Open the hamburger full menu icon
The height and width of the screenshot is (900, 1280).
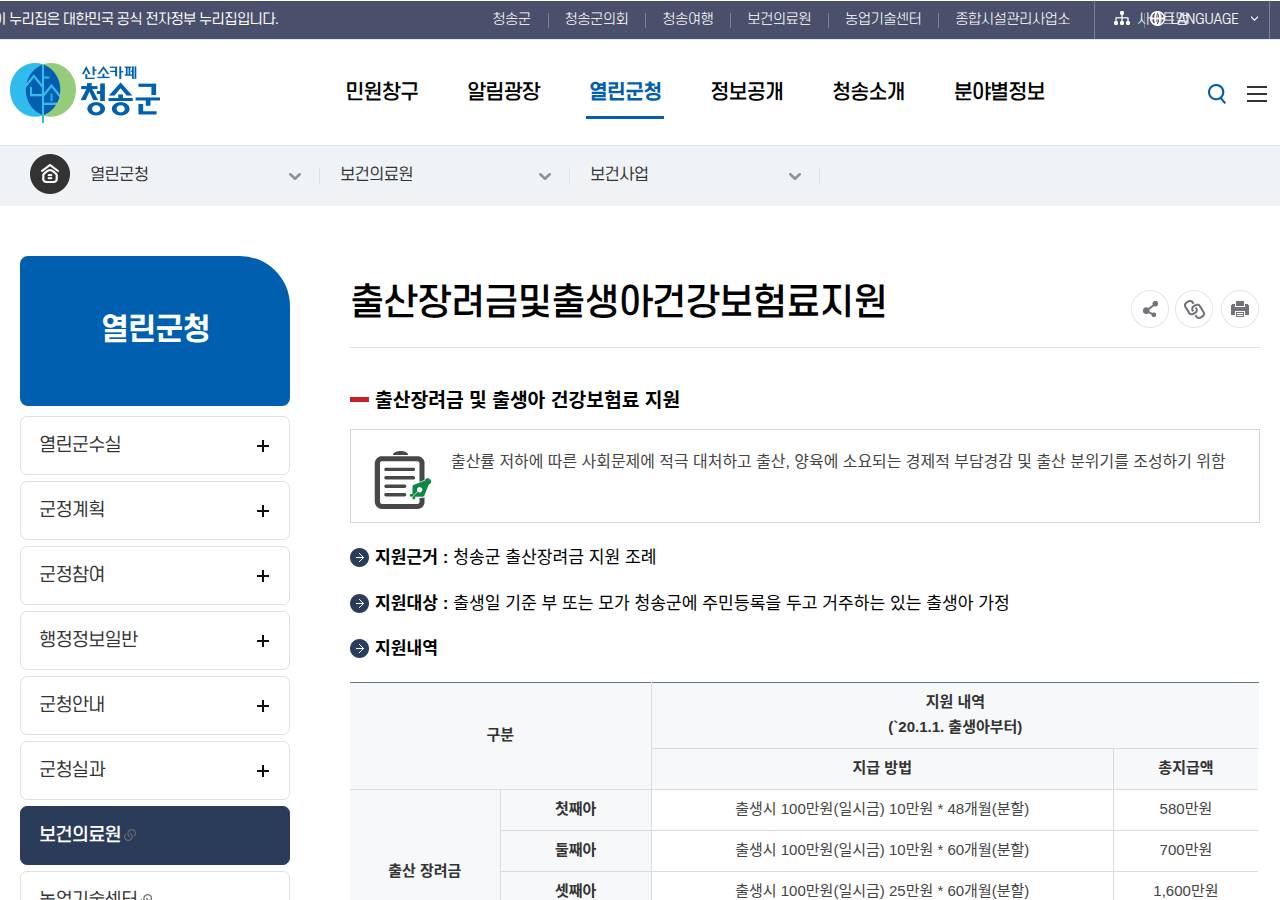pyautogui.click(x=1257, y=94)
